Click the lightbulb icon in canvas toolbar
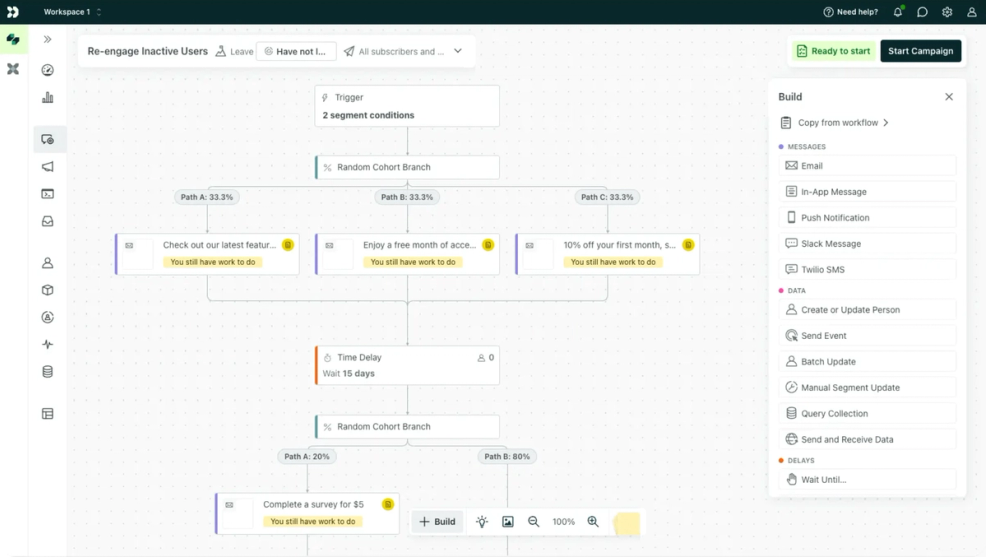Viewport: 986px width, 557px height. tap(482, 522)
